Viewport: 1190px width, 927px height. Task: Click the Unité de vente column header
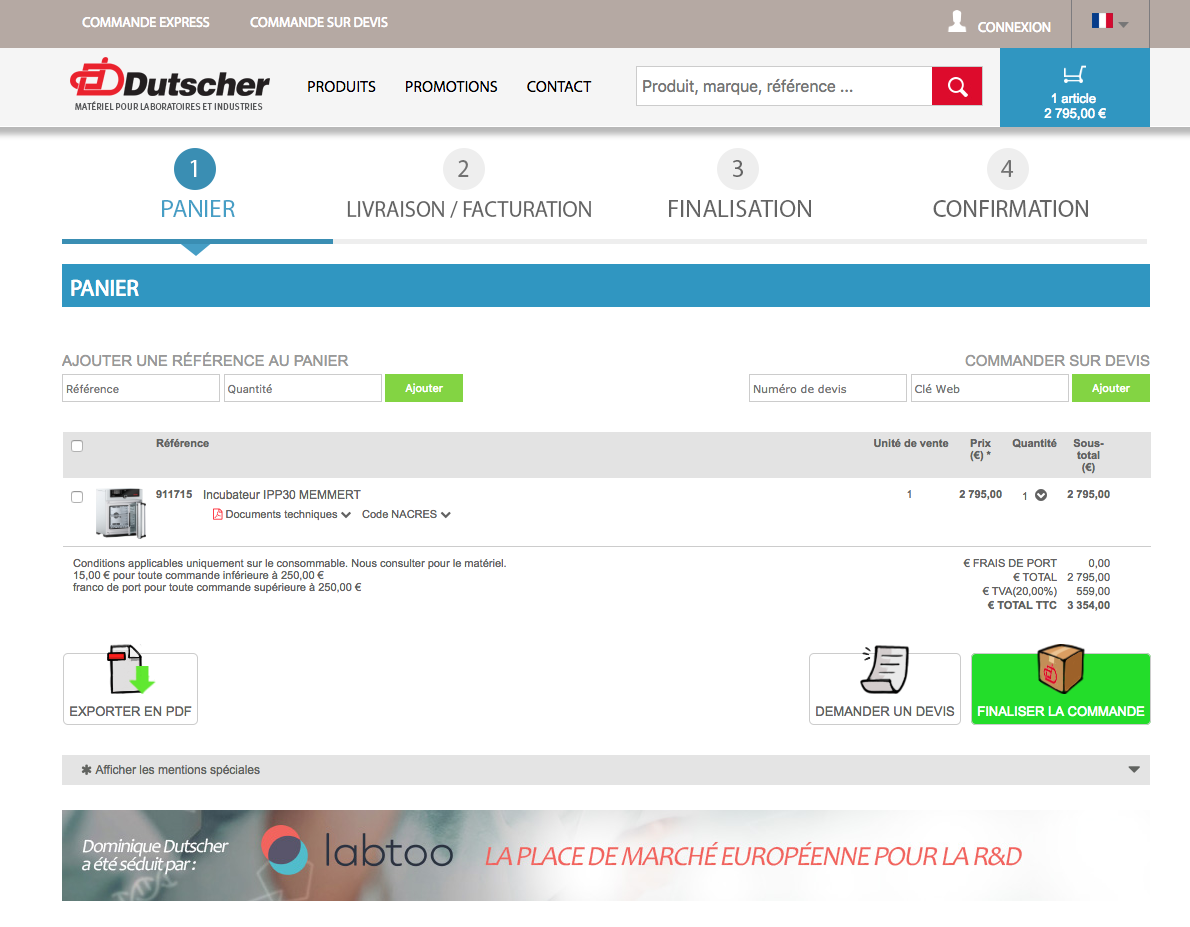click(911, 443)
